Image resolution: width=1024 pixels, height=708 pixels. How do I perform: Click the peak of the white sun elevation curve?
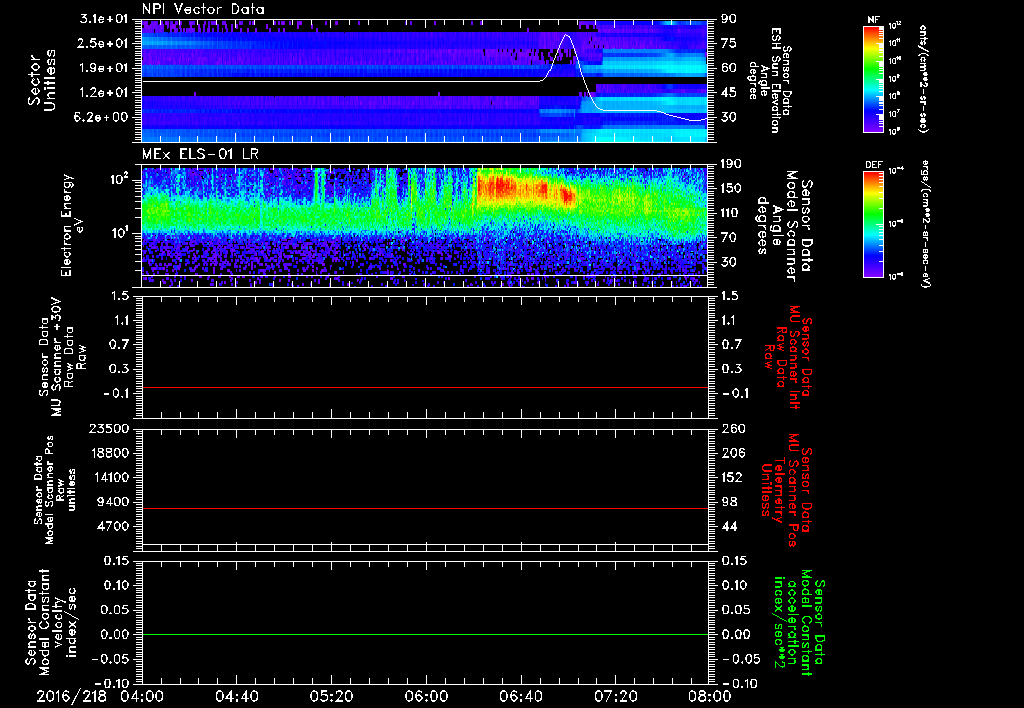tap(567, 36)
